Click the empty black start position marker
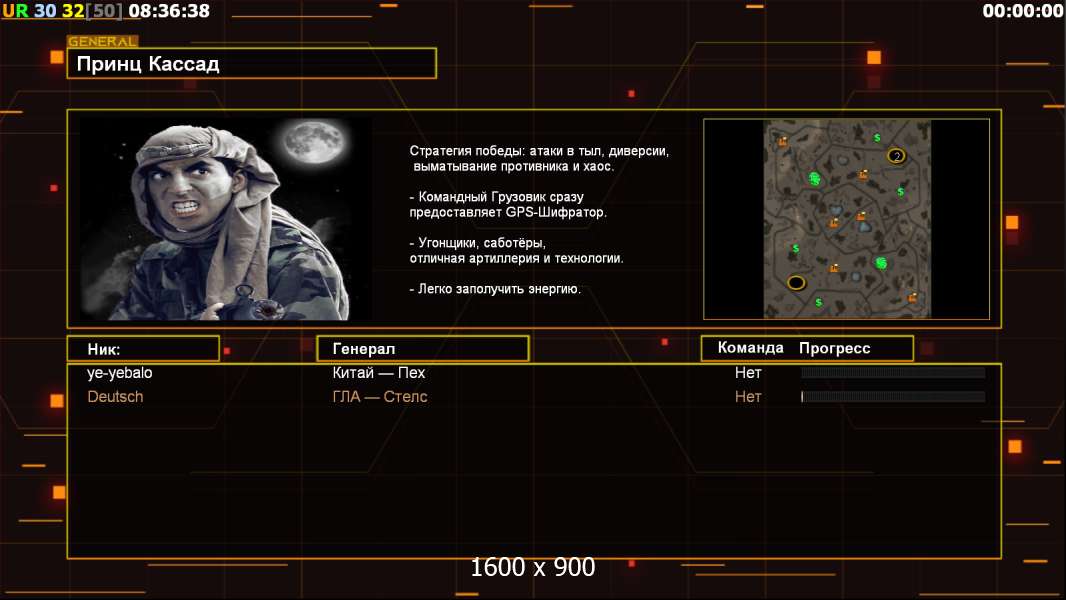This screenshot has height=600, width=1066. [796, 283]
